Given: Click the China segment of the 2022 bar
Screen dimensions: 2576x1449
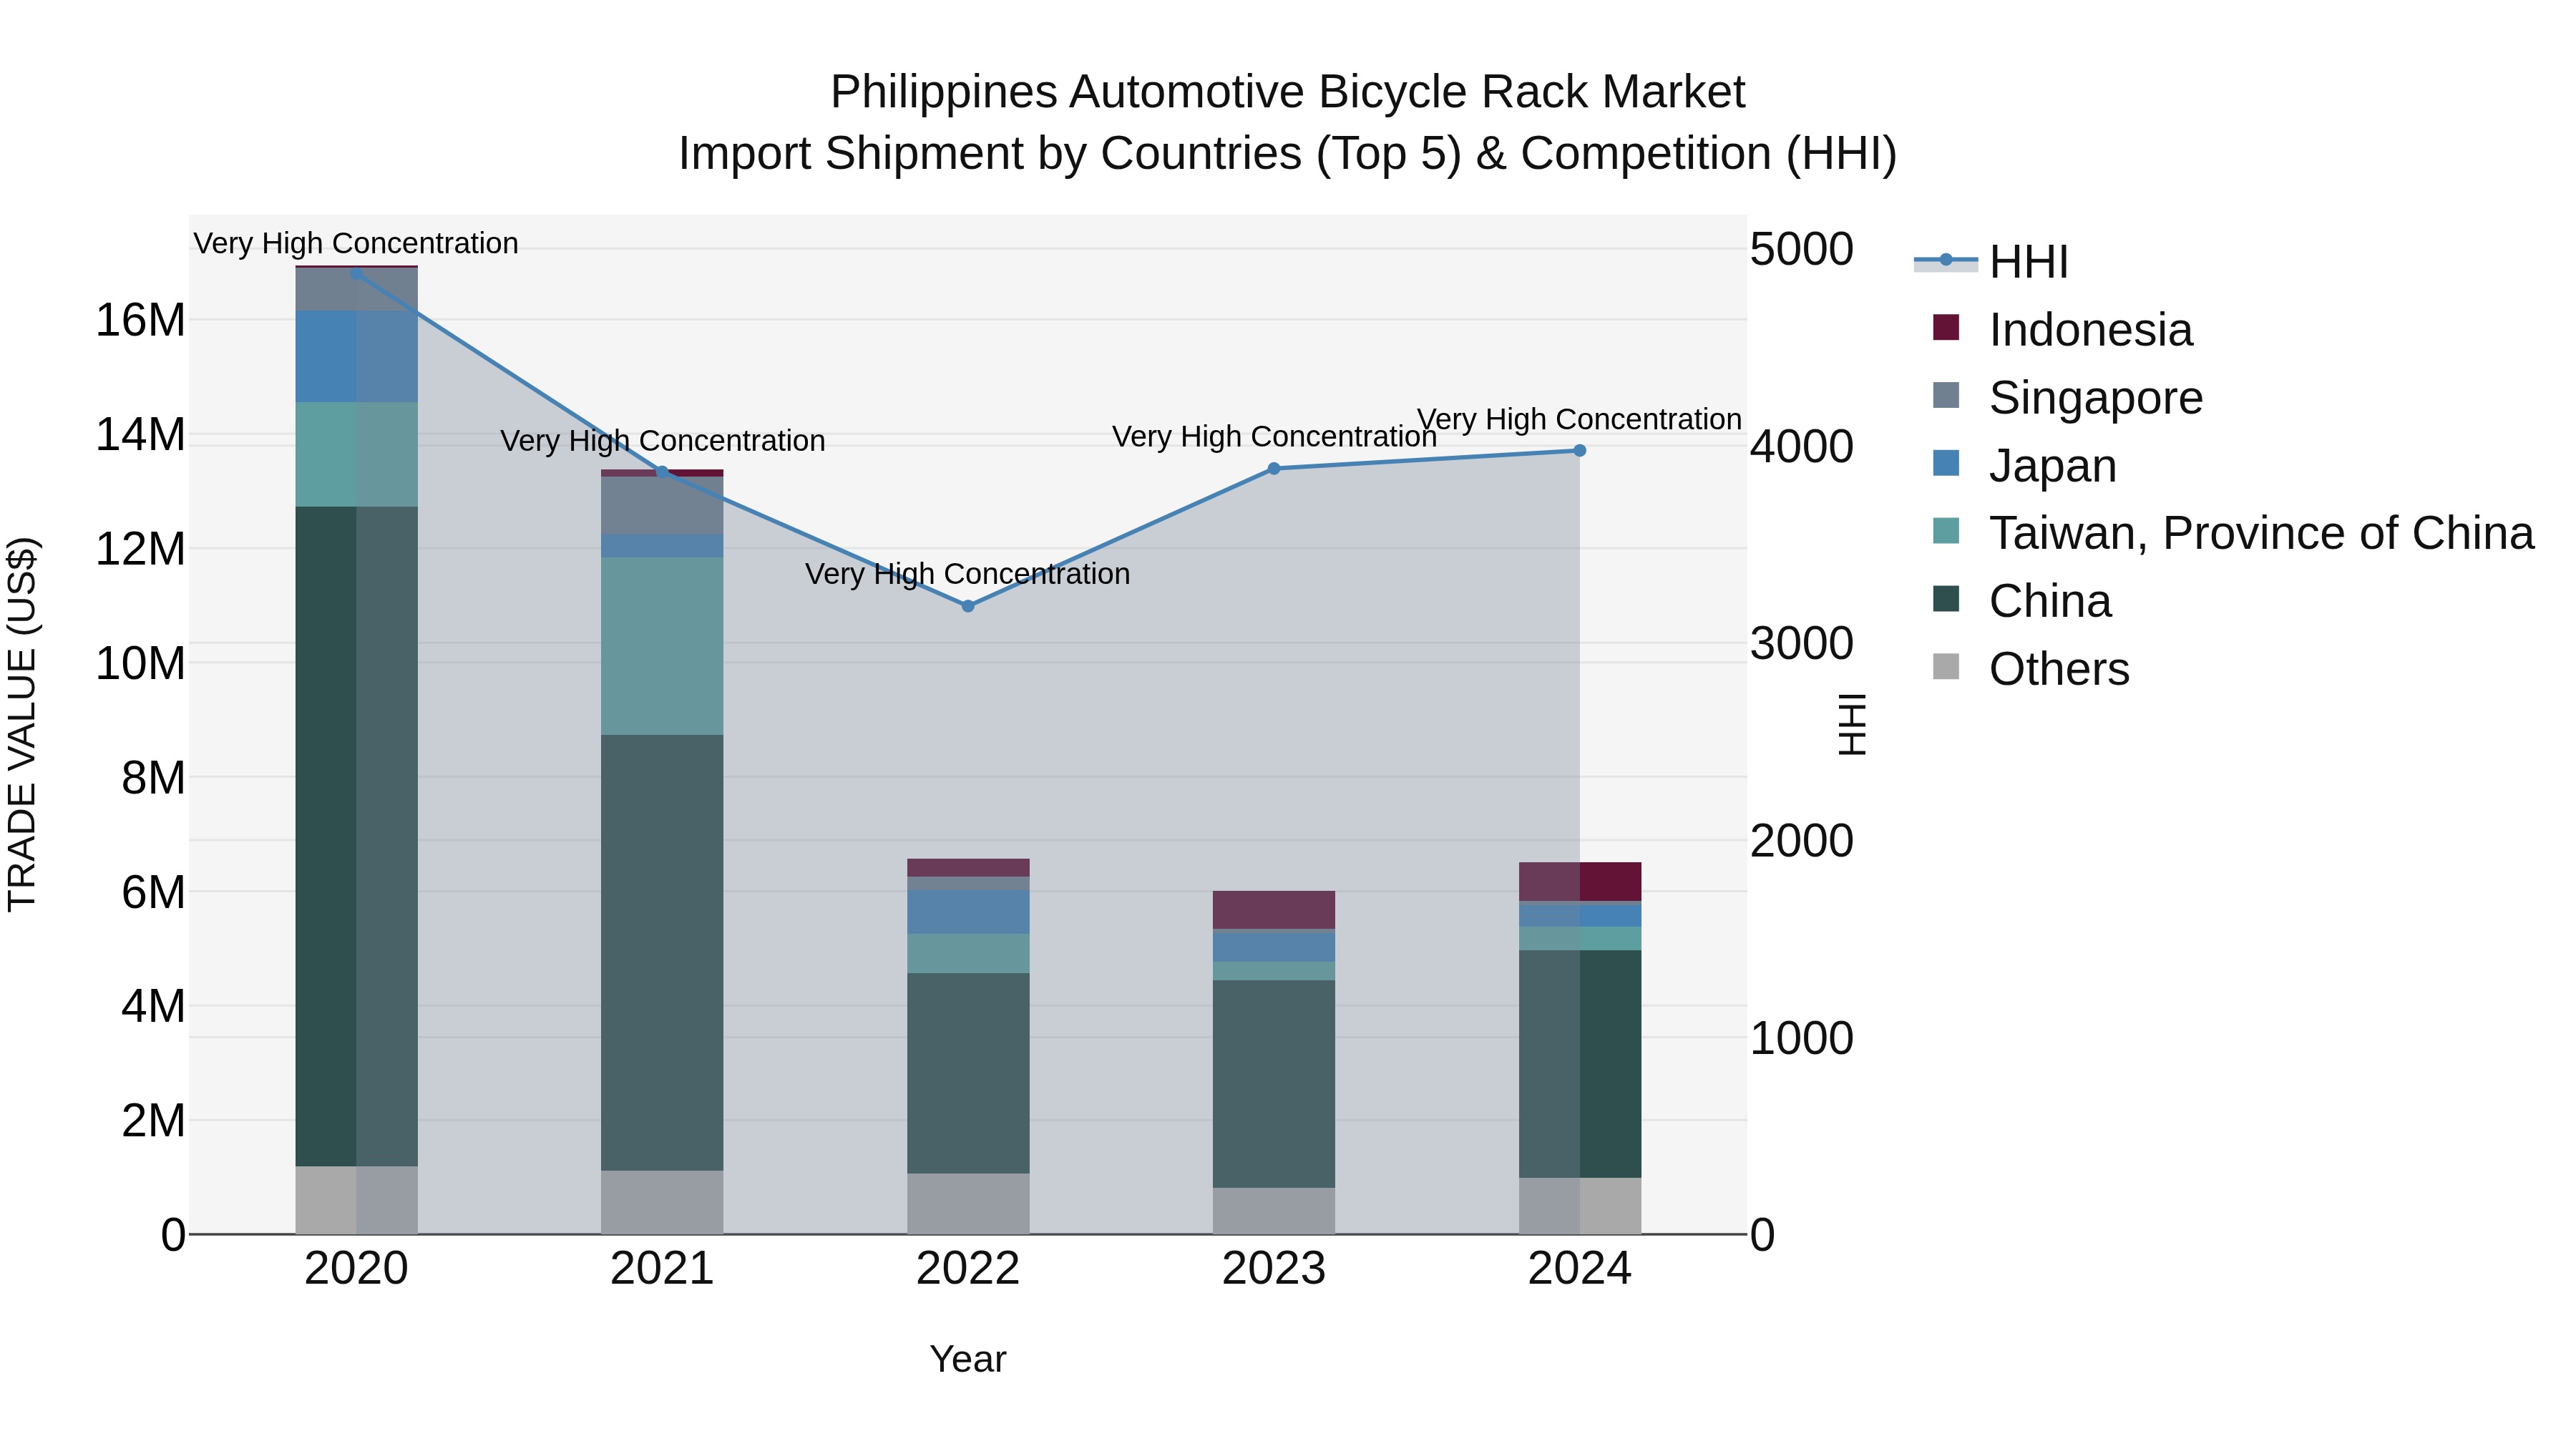Looking at the screenshot, I should tap(968, 1073).
